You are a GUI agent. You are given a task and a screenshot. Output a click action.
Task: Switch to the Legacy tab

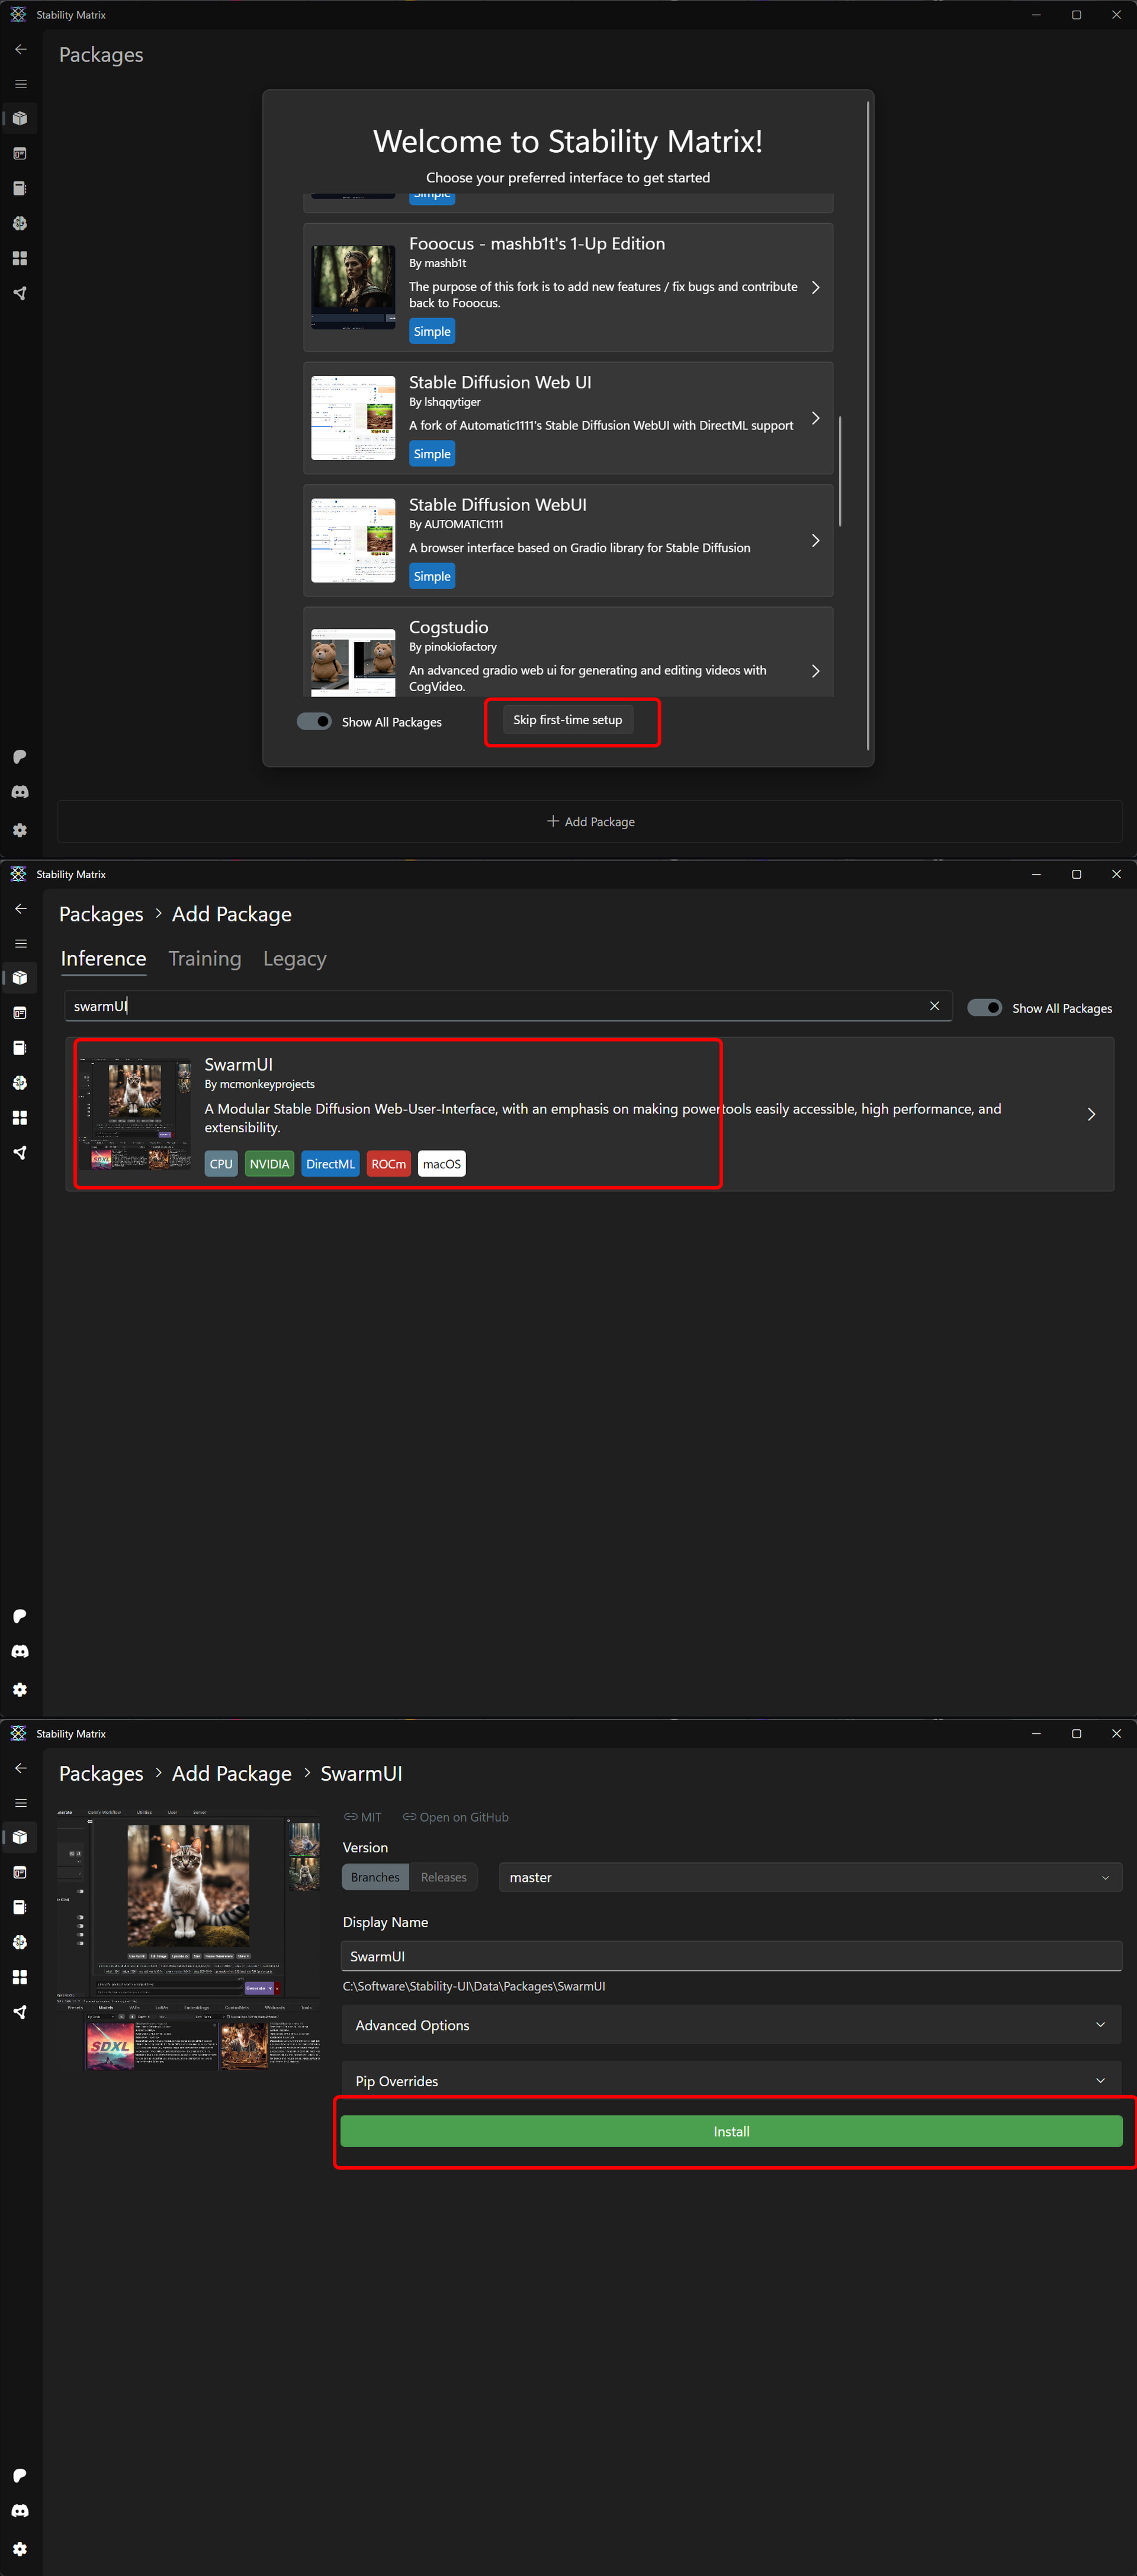[x=294, y=959]
